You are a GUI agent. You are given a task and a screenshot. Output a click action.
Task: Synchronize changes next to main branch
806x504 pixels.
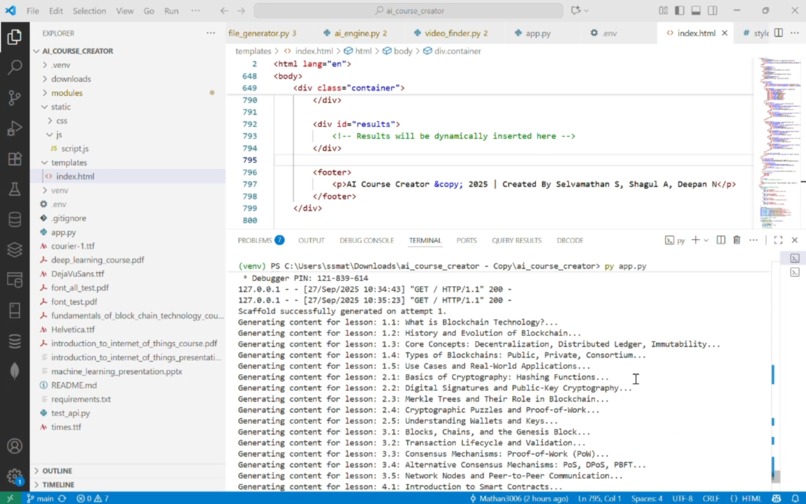(62, 498)
